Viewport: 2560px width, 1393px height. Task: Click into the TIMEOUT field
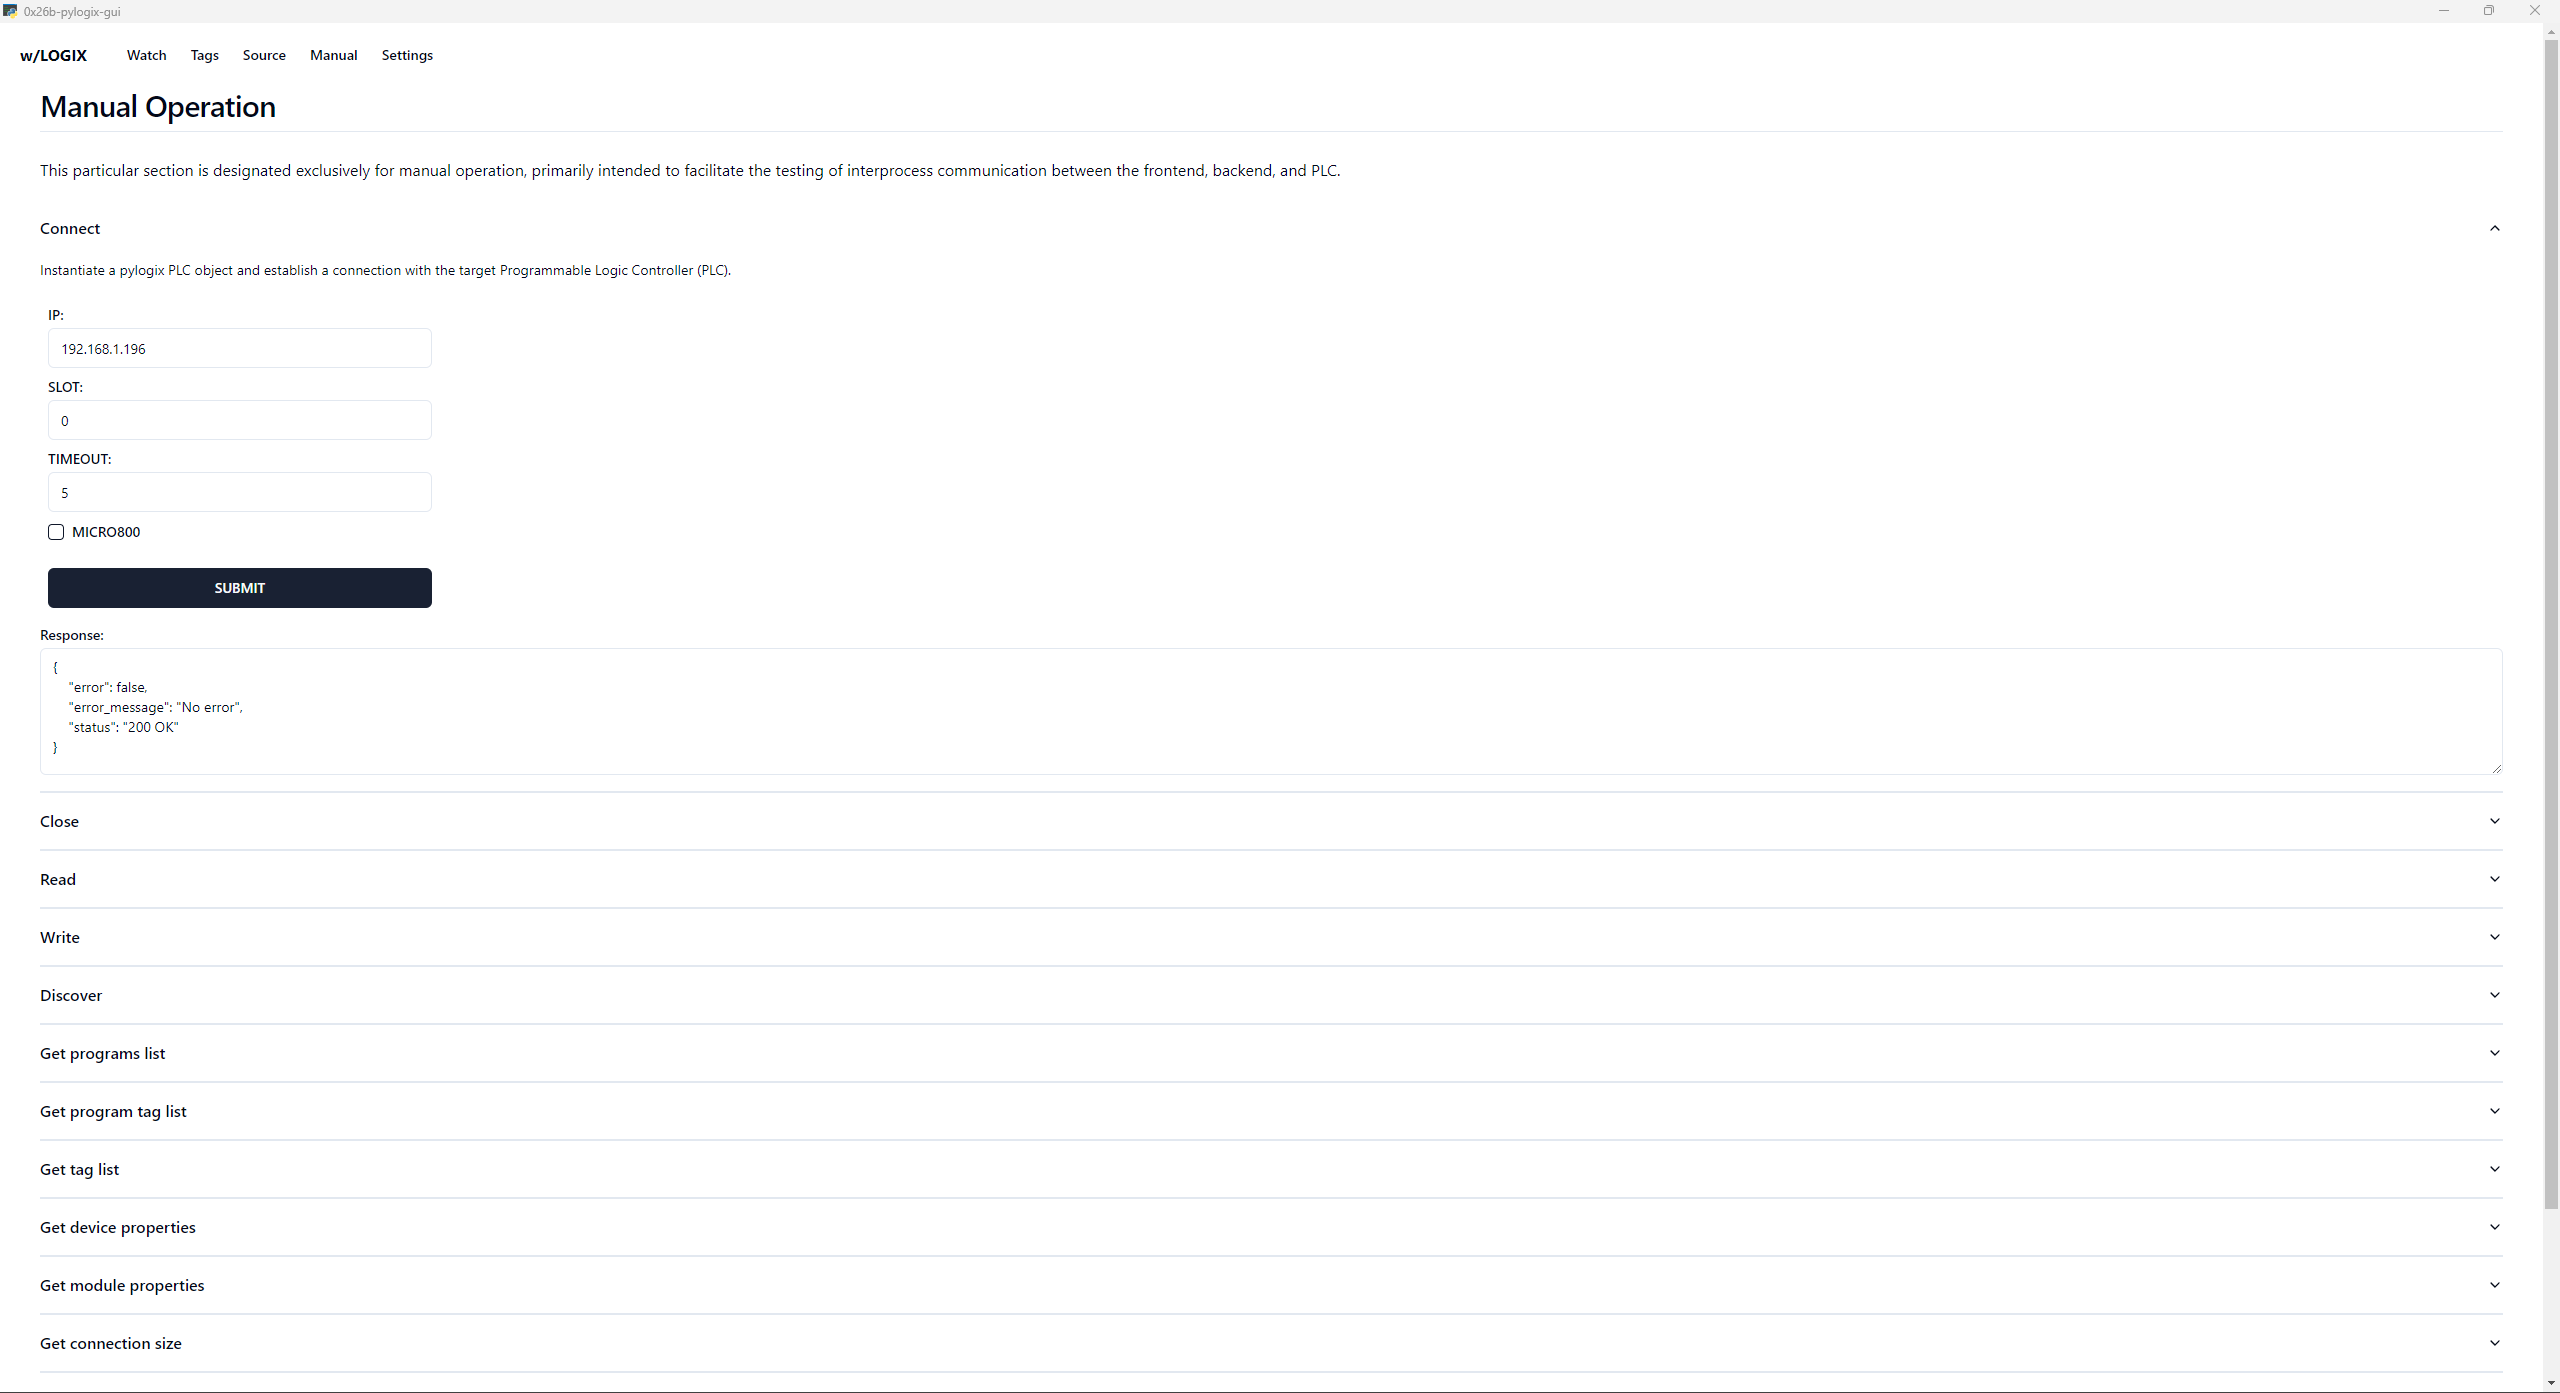(240, 493)
